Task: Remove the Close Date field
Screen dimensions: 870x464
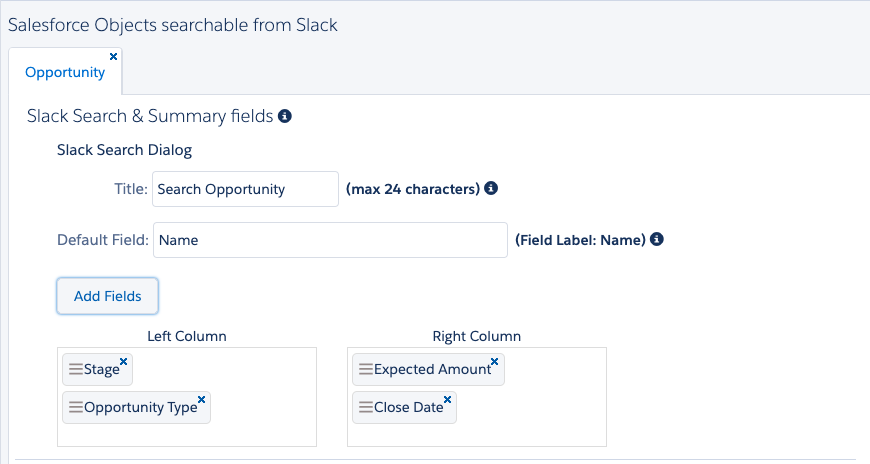Action: click(448, 399)
